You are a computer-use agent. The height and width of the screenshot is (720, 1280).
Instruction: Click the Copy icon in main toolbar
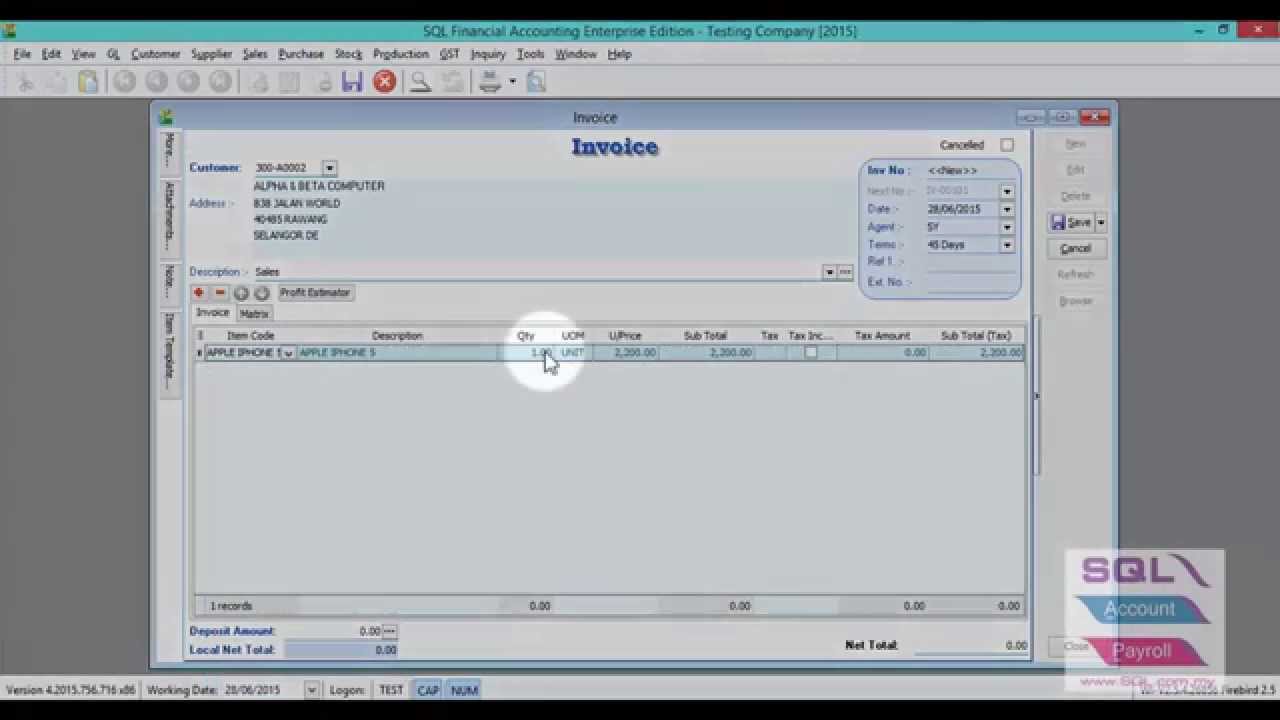coord(58,82)
